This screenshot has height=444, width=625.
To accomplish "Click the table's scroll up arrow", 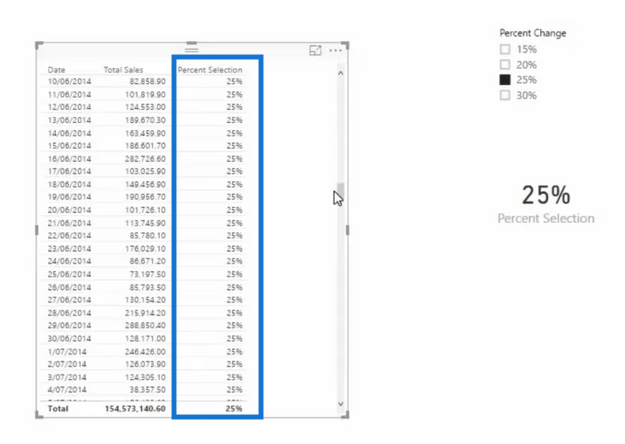I will [340, 73].
